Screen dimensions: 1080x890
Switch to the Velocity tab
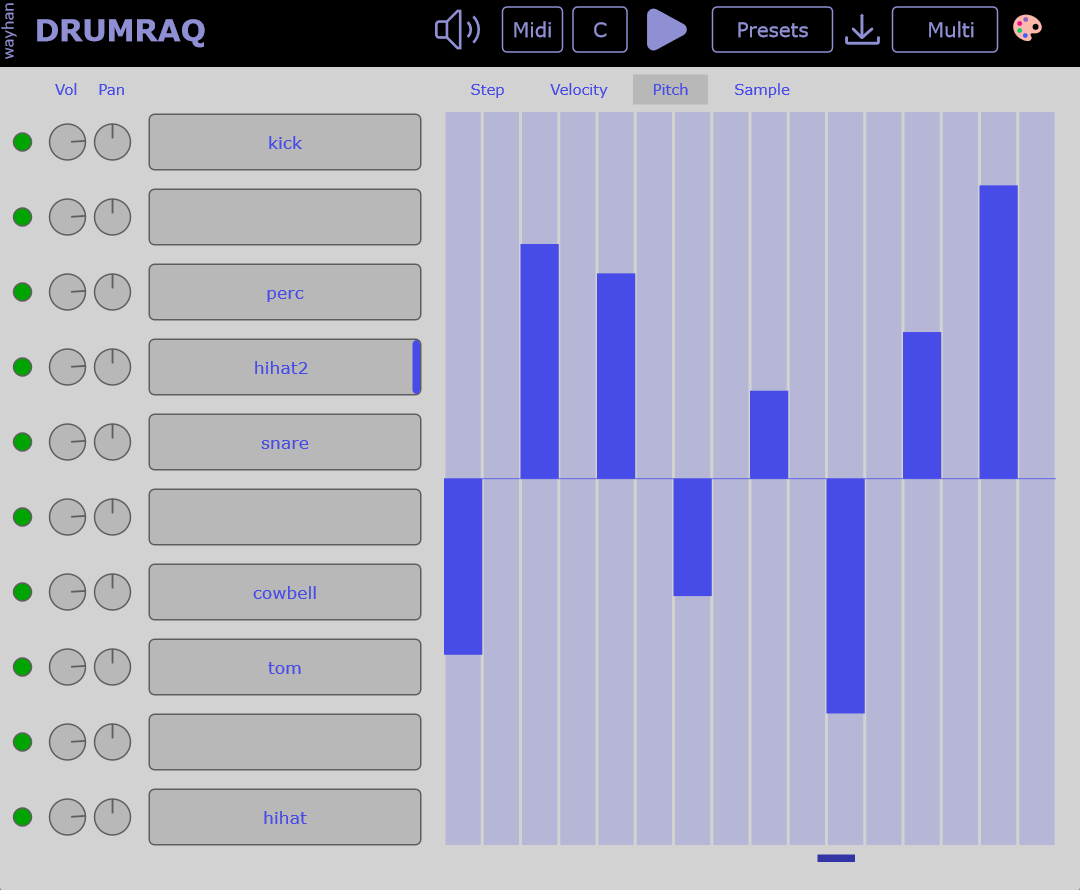tap(579, 90)
